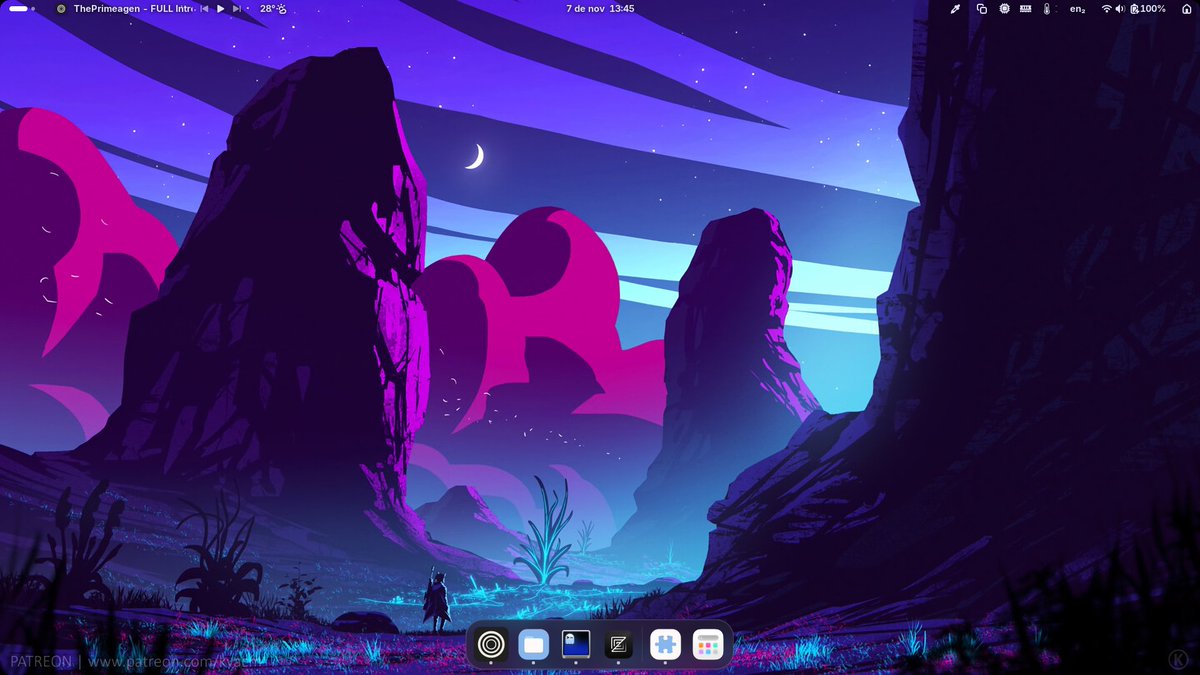Open the RAM memory indicator
This screenshot has height=675, width=1200.
click(x=1026, y=8)
